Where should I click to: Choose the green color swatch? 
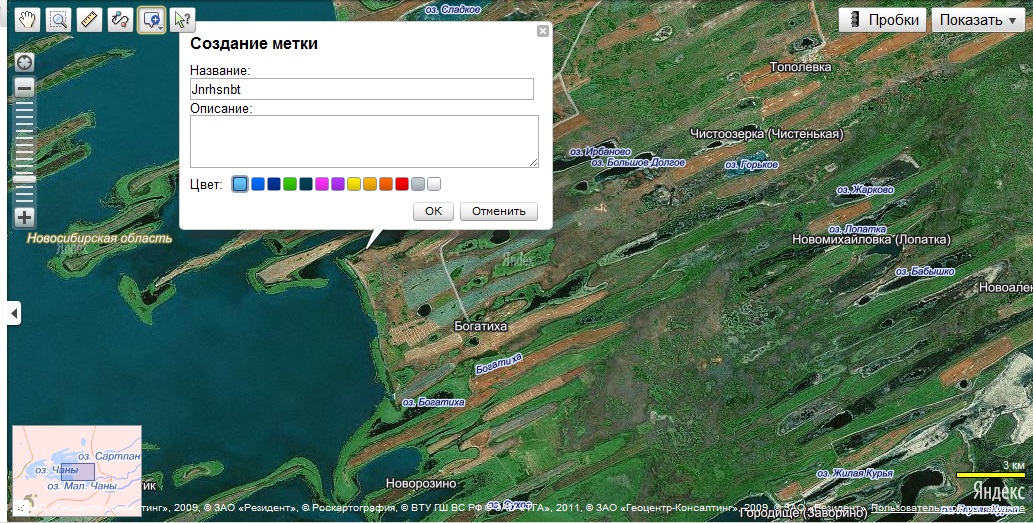point(290,184)
